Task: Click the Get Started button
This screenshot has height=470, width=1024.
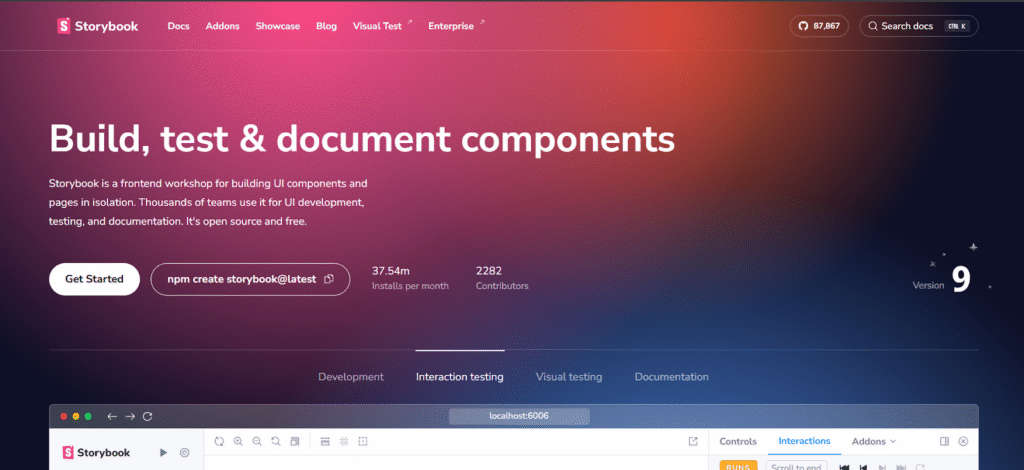Action: (x=94, y=279)
